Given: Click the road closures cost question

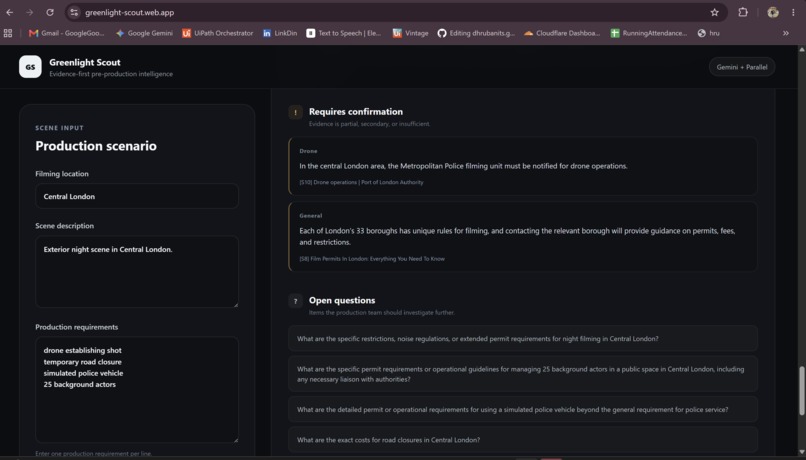Looking at the screenshot, I should [x=523, y=440].
